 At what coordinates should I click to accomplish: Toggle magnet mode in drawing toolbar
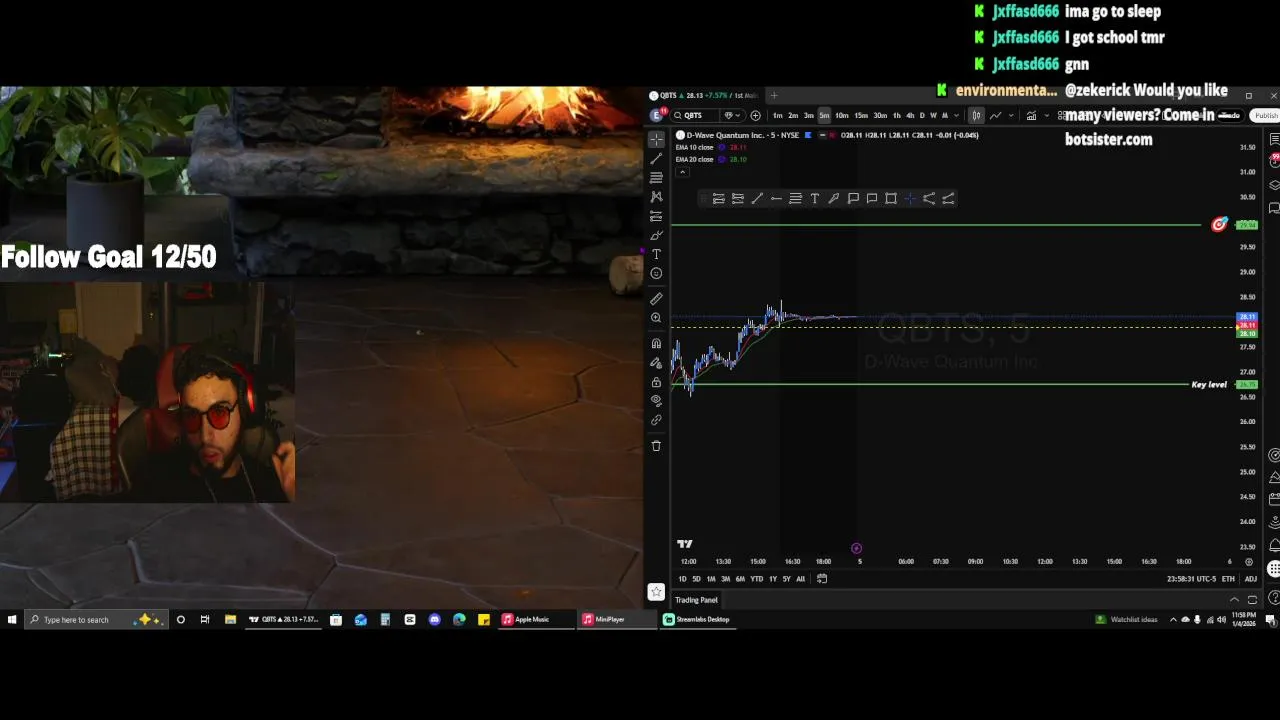656,343
